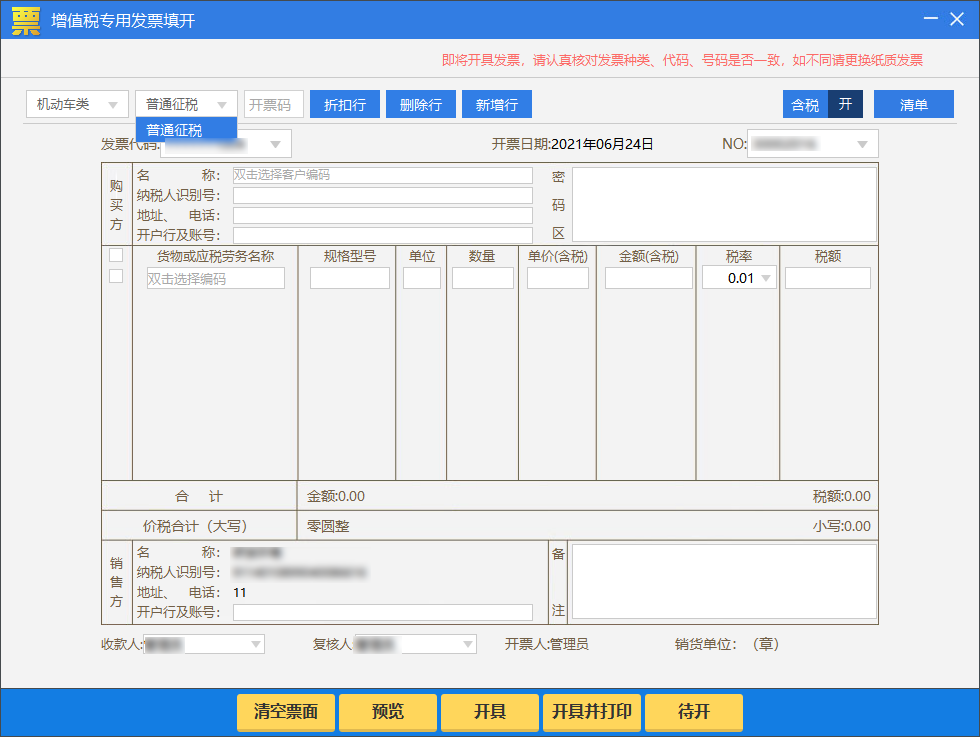Open the 发票代码 dropdown arrow
The width and height of the screenshot is (980, 737).
(275, 144)
